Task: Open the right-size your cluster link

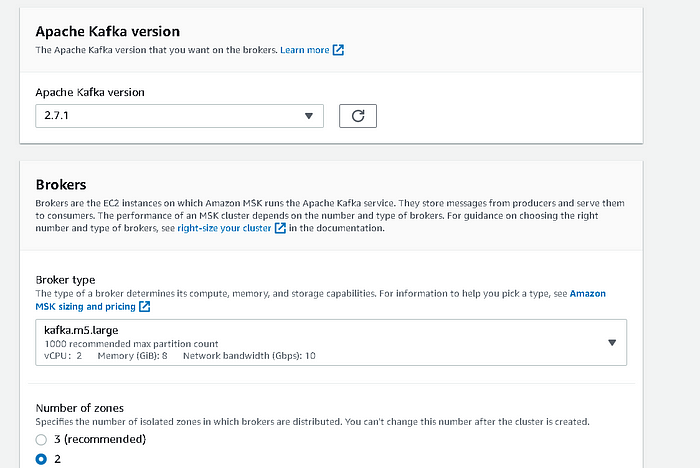Action: tap(224, 229)
